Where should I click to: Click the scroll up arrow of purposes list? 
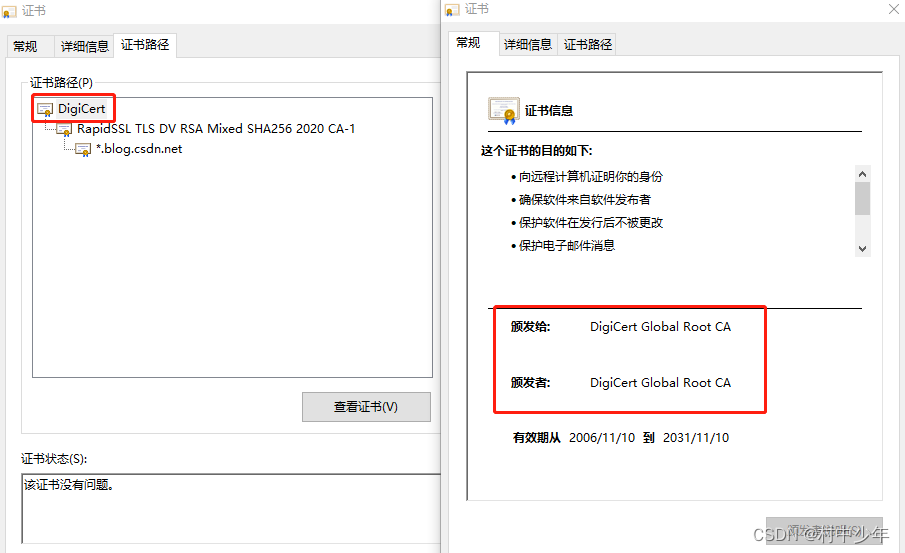[862, 174]
